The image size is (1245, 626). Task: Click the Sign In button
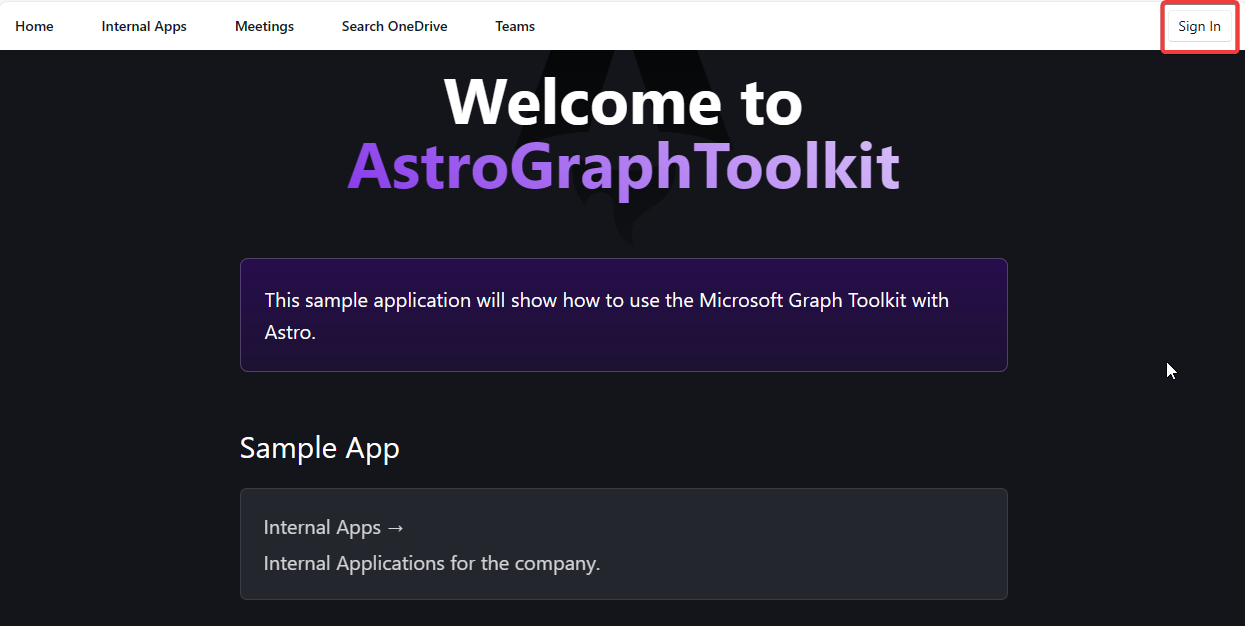click(x=1199, y=27)
